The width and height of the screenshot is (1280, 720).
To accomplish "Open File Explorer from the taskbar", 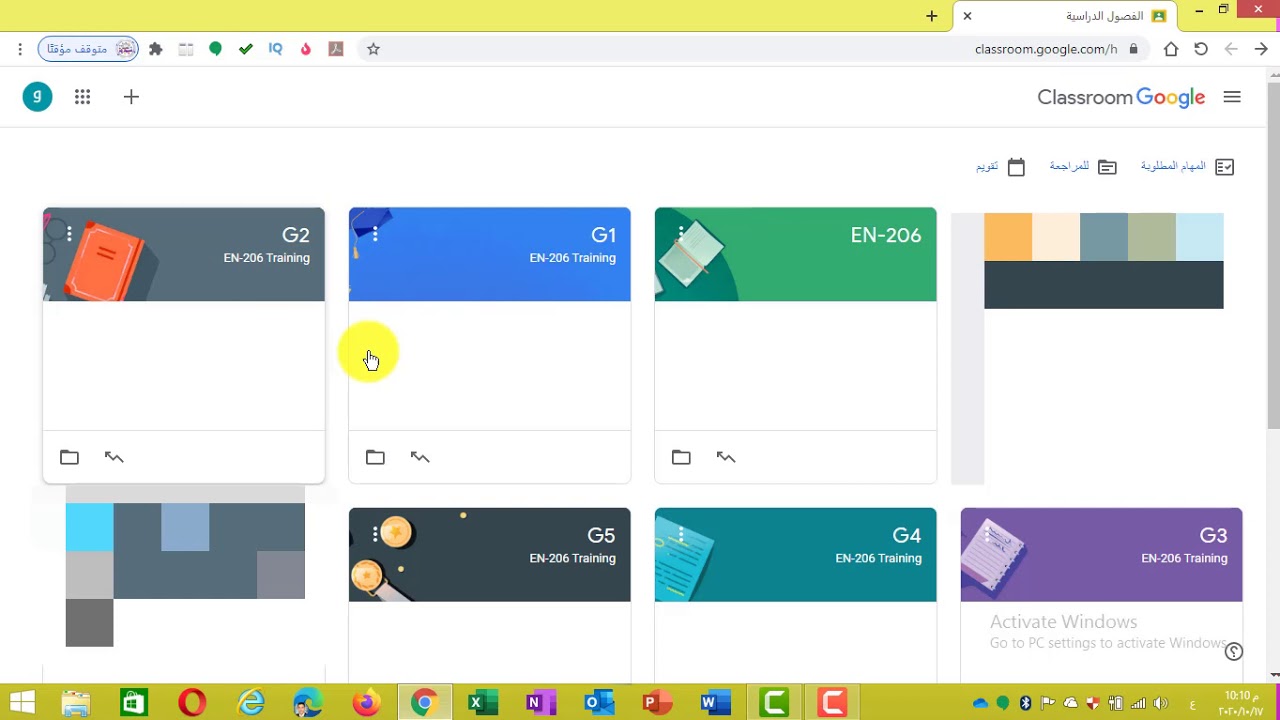I will point(76,703).
